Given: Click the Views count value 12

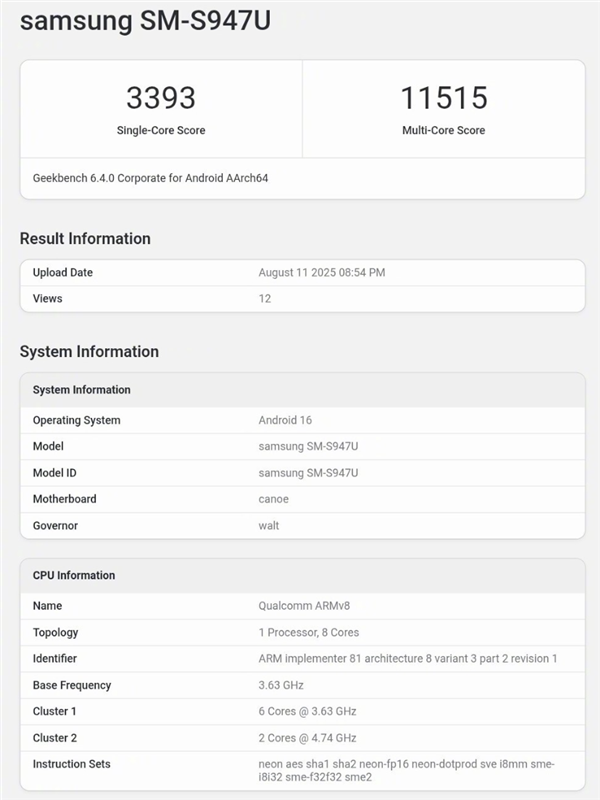Looking at the screenshot, I should 265,298.
